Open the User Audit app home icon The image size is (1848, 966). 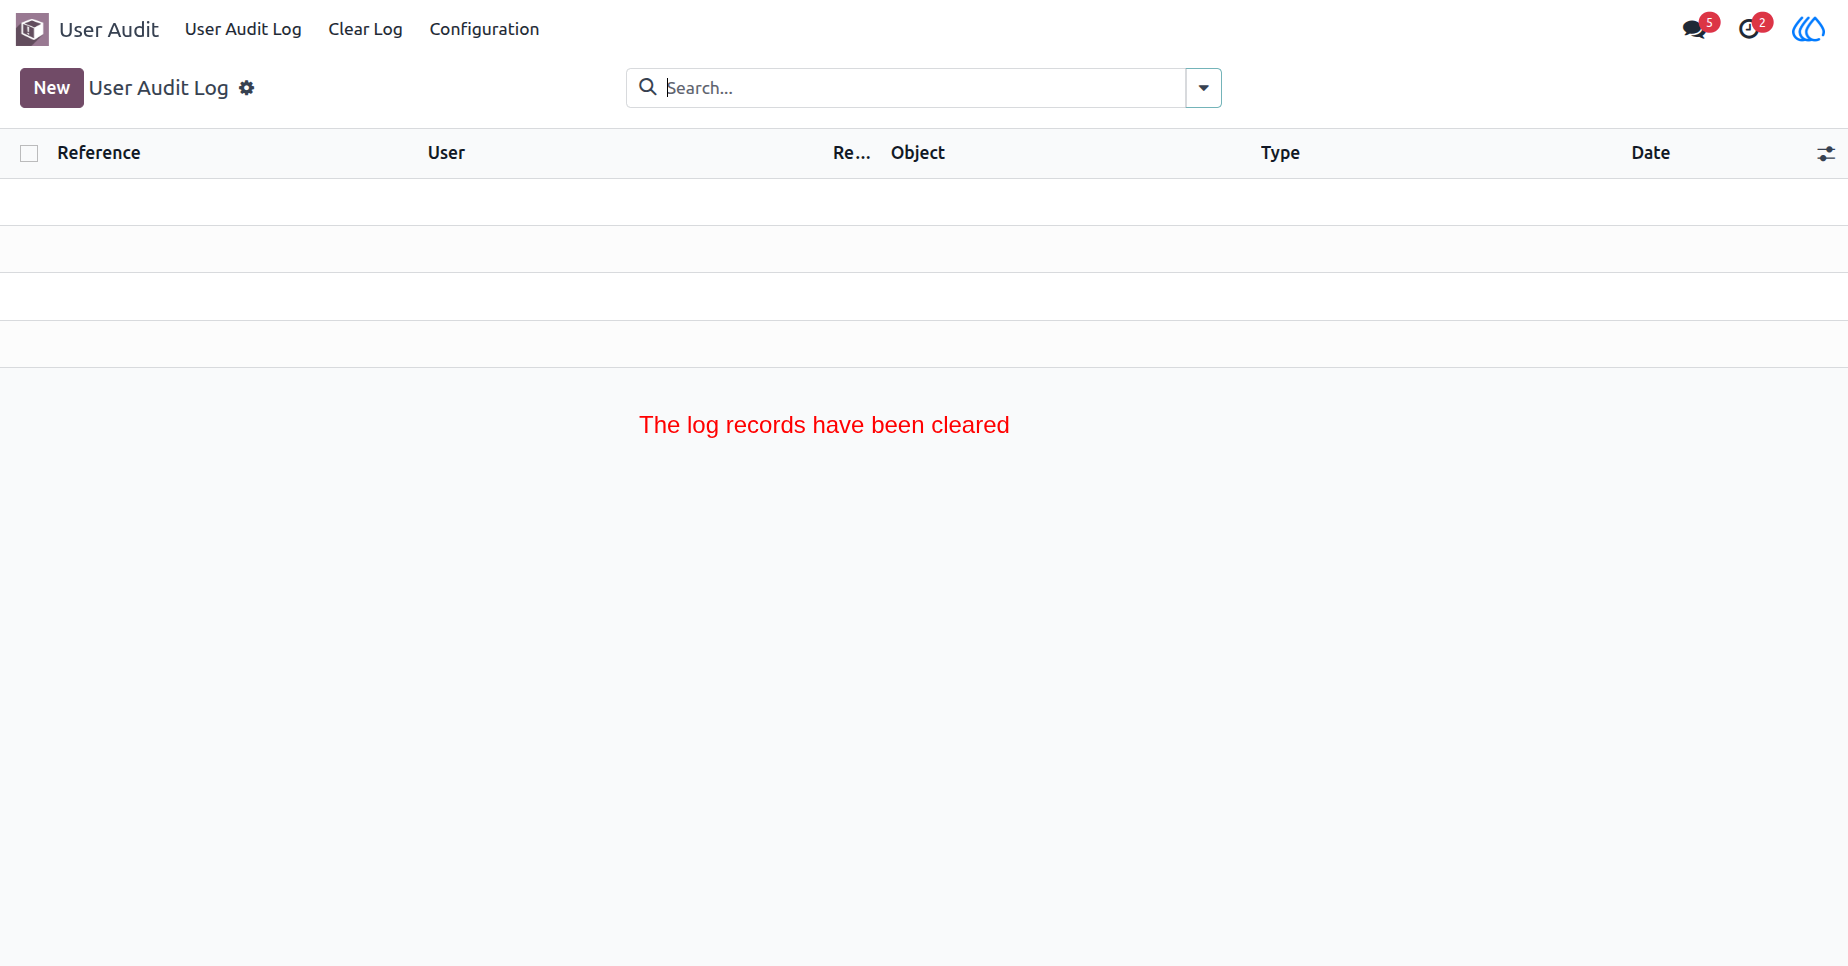click(x=32, y=29)
